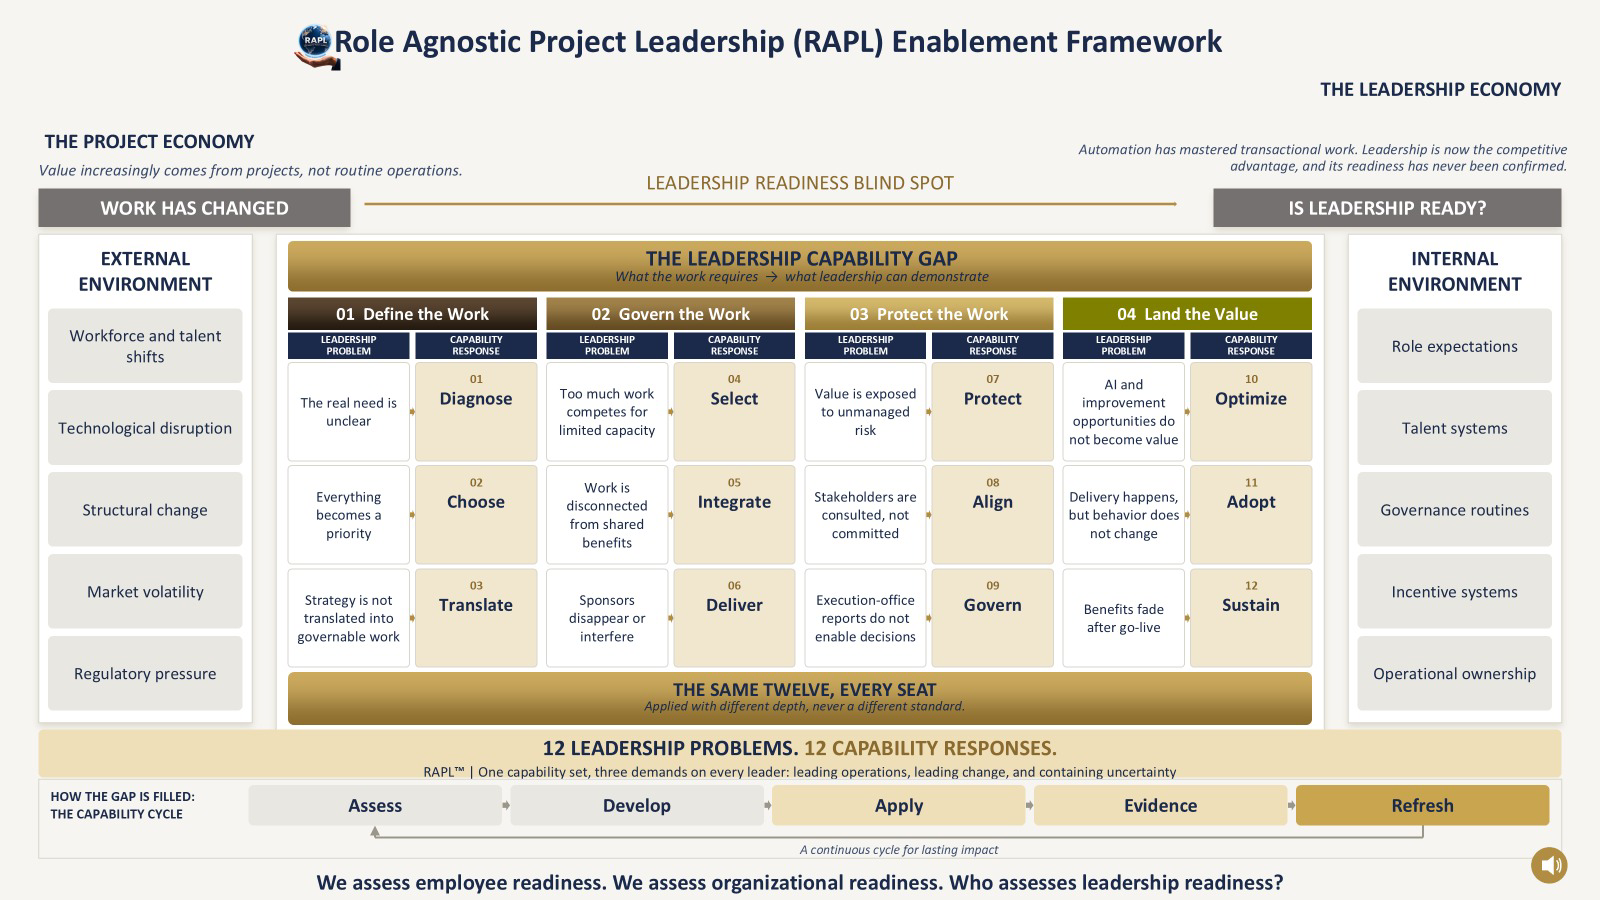Image resolution: width=1600 pixels, height=900 pixels.
Task: Select Governance routines item
Action: coord(1455,510)
